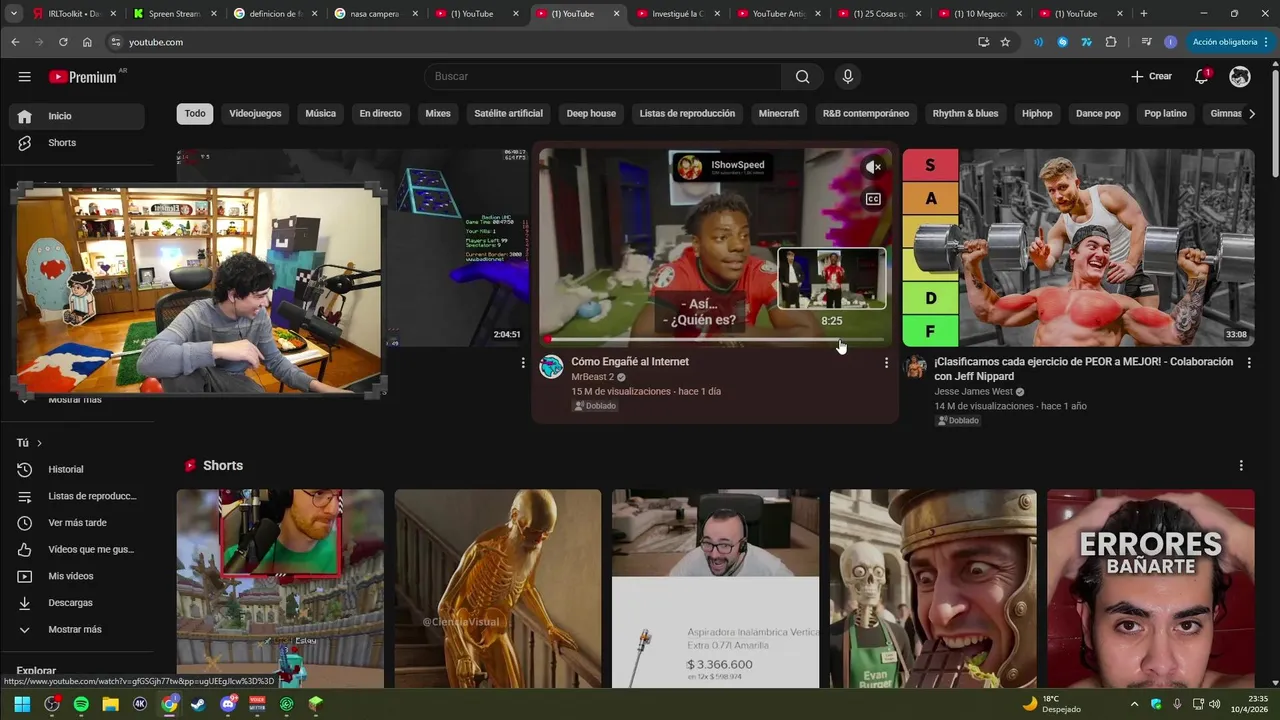The image size is (1280, 720).
Task: Open the media controls icon in Chrome
Action: point(1146,42)
